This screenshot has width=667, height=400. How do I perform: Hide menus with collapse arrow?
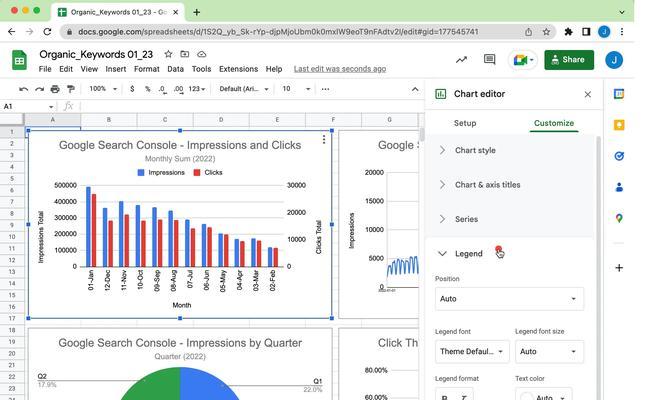pos(415,89)
